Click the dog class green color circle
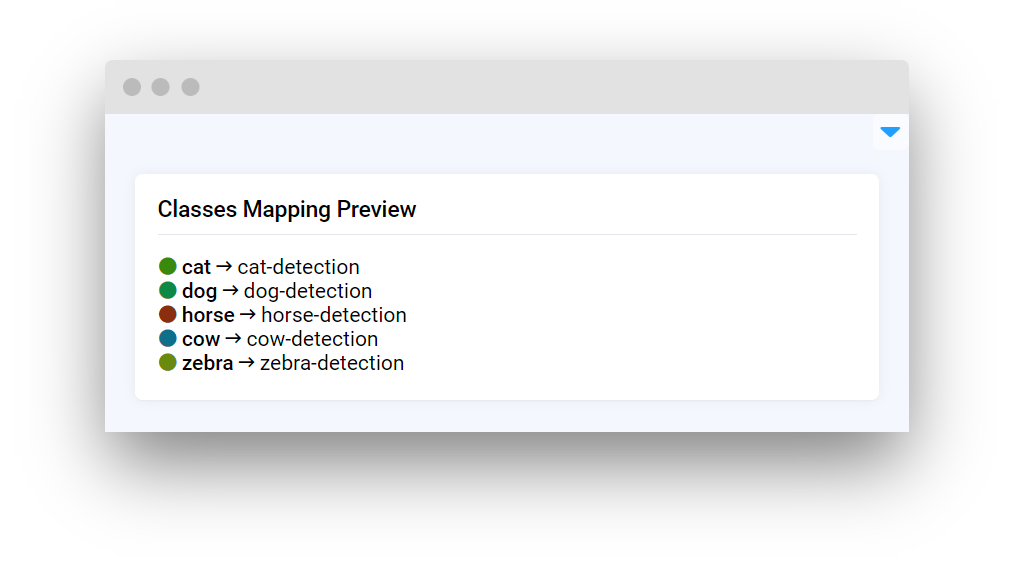 (x=168, y=291)
